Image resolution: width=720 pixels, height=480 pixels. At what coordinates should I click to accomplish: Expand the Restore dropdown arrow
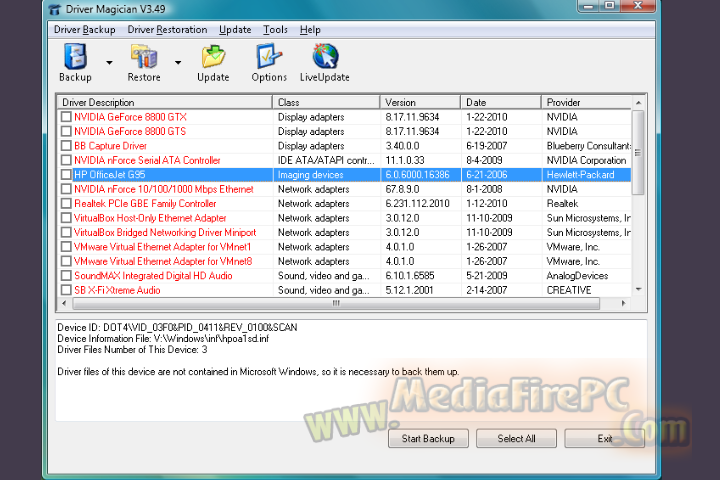click(x=178, y=62)
